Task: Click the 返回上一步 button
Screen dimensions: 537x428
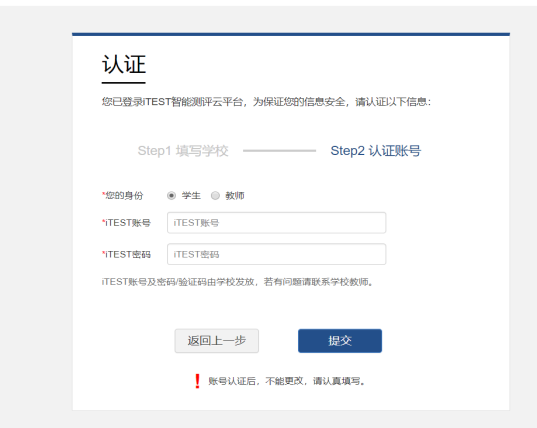Action: (x=216, y=341)
